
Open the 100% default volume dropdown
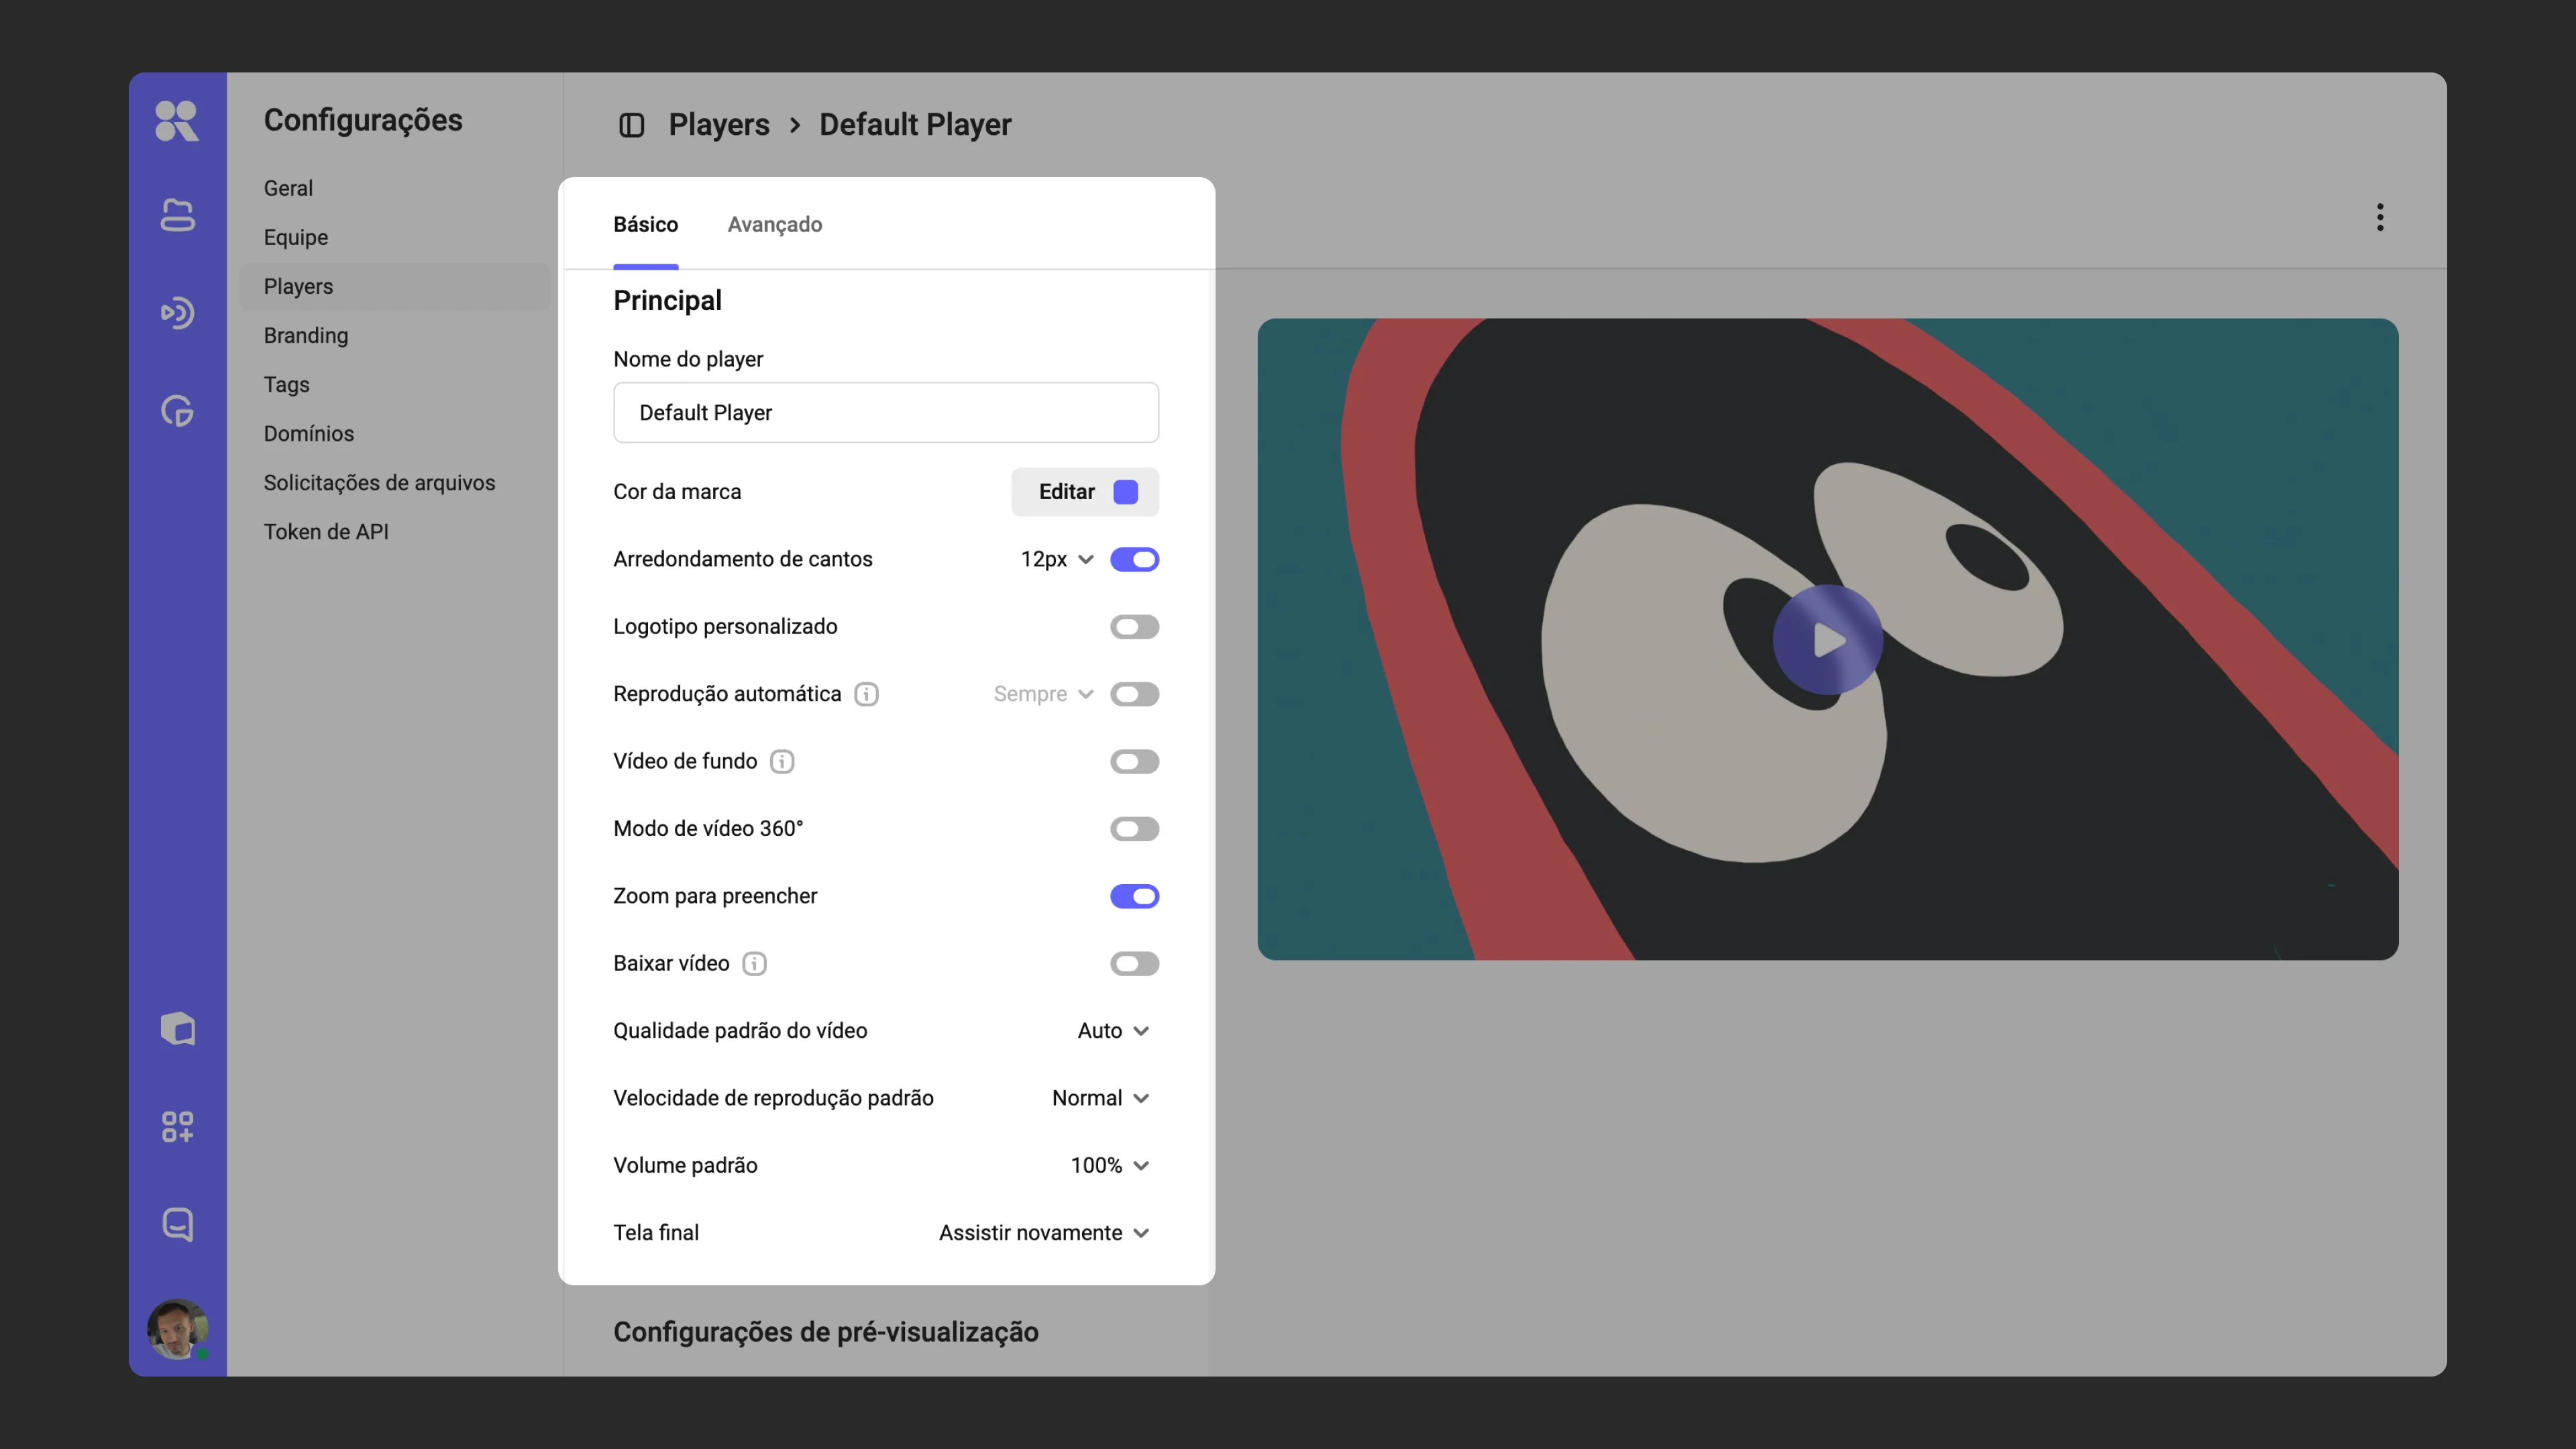(1109, 1166)
